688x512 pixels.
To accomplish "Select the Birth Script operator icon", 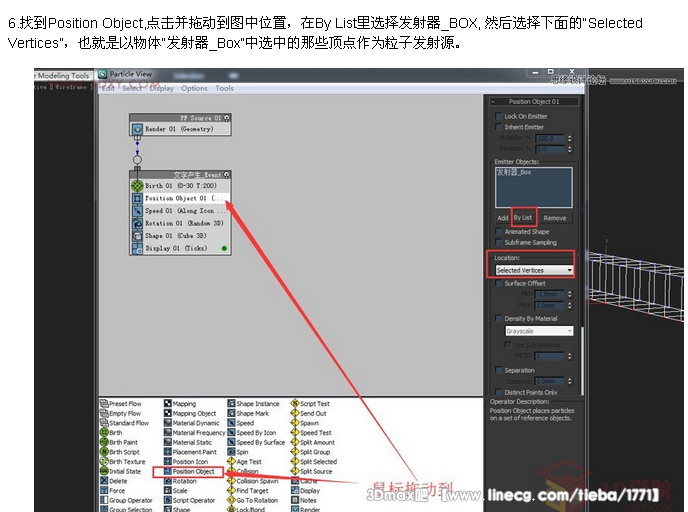I will coord(104,451).
